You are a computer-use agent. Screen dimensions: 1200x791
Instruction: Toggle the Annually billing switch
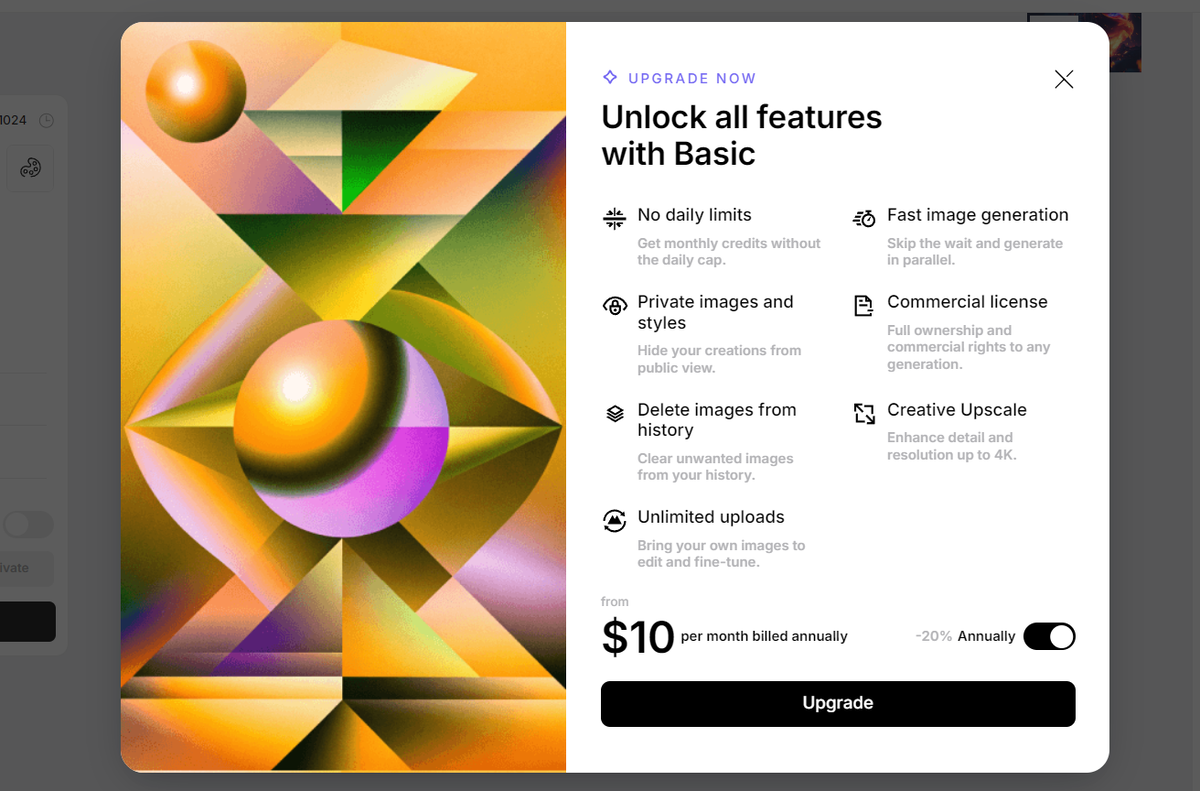1049,636
